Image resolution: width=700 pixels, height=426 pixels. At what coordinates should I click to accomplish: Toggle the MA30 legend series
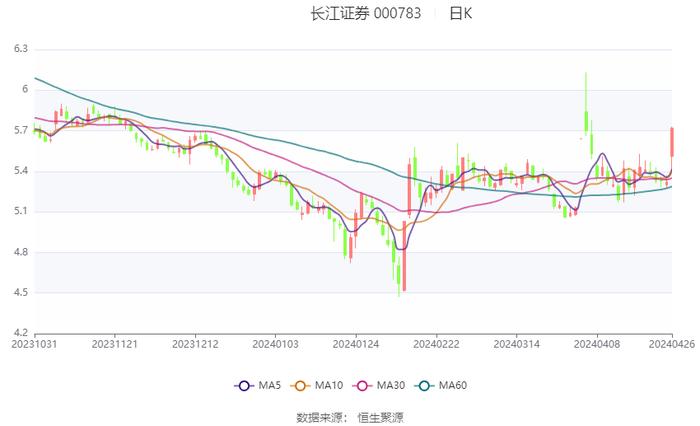pos(392,385)
